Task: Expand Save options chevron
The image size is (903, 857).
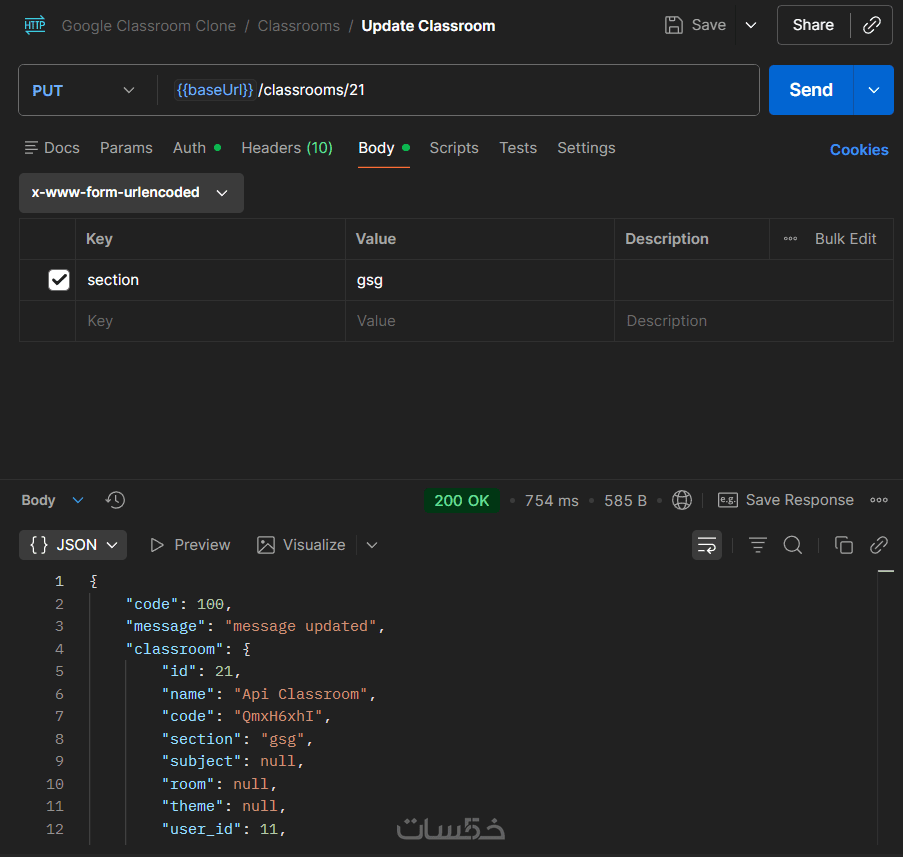Action: coord(750,25)
